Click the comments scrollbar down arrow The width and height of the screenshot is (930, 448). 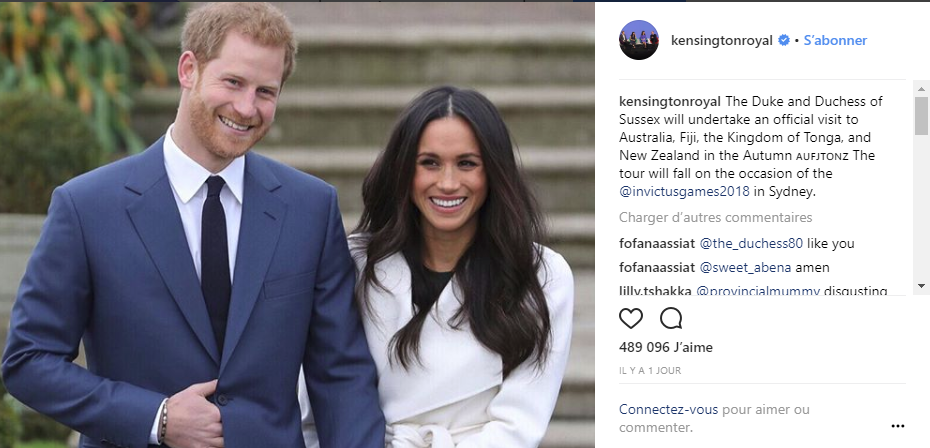[x=921, y=286]
